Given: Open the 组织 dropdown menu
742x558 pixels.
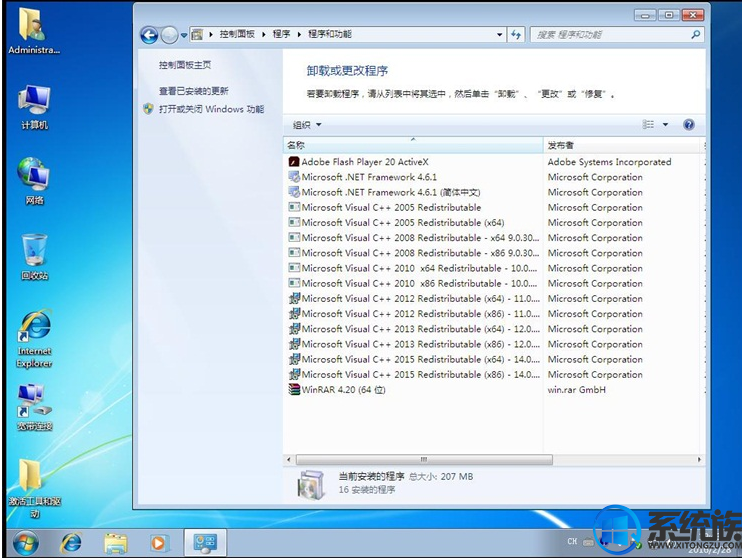Looking at the screenshot, I should point(307,125).
